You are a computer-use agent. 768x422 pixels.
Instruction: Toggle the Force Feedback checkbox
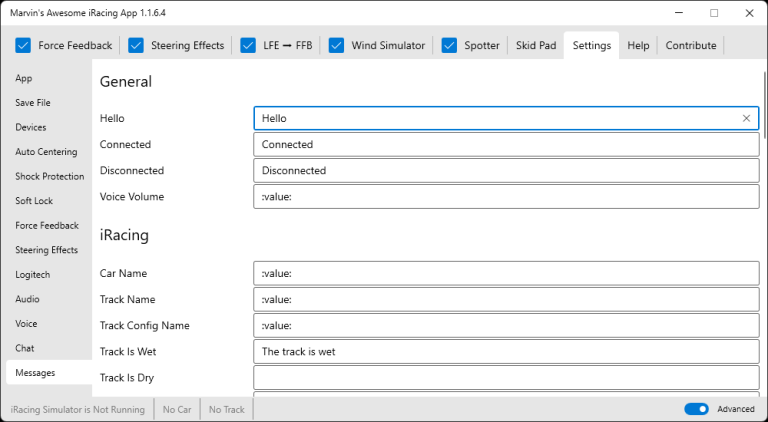(x=23, y=45)
